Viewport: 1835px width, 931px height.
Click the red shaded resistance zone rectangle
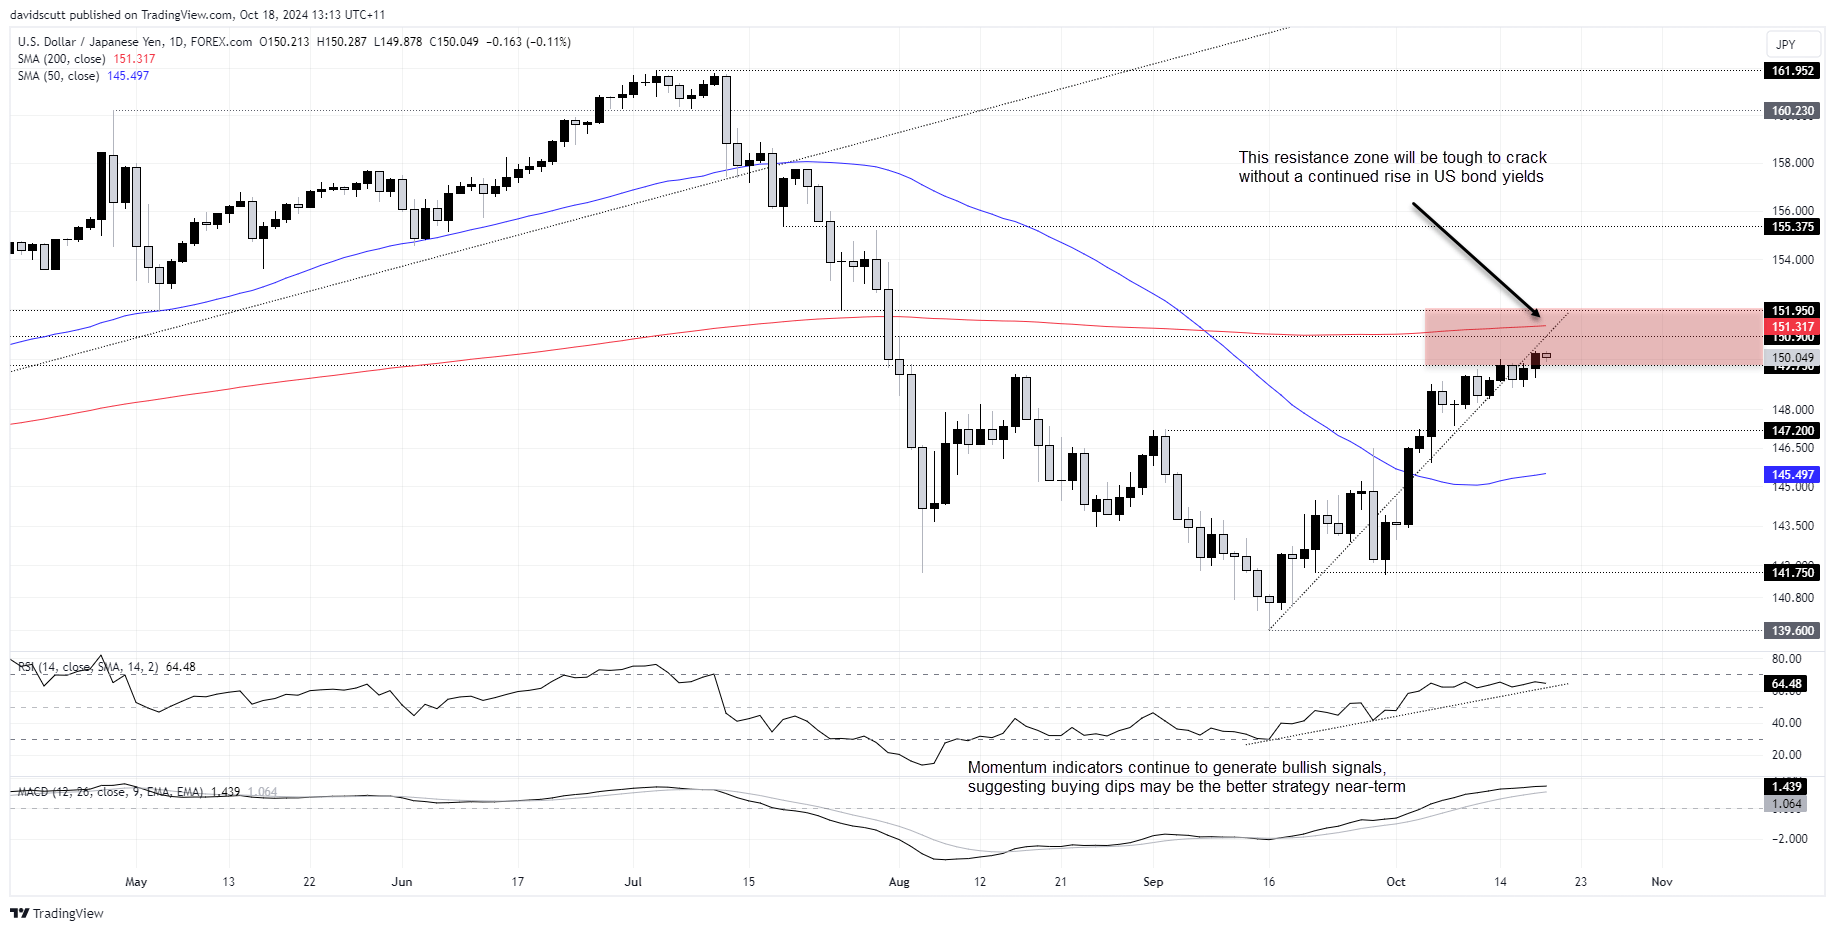(x=1593, y=337)
